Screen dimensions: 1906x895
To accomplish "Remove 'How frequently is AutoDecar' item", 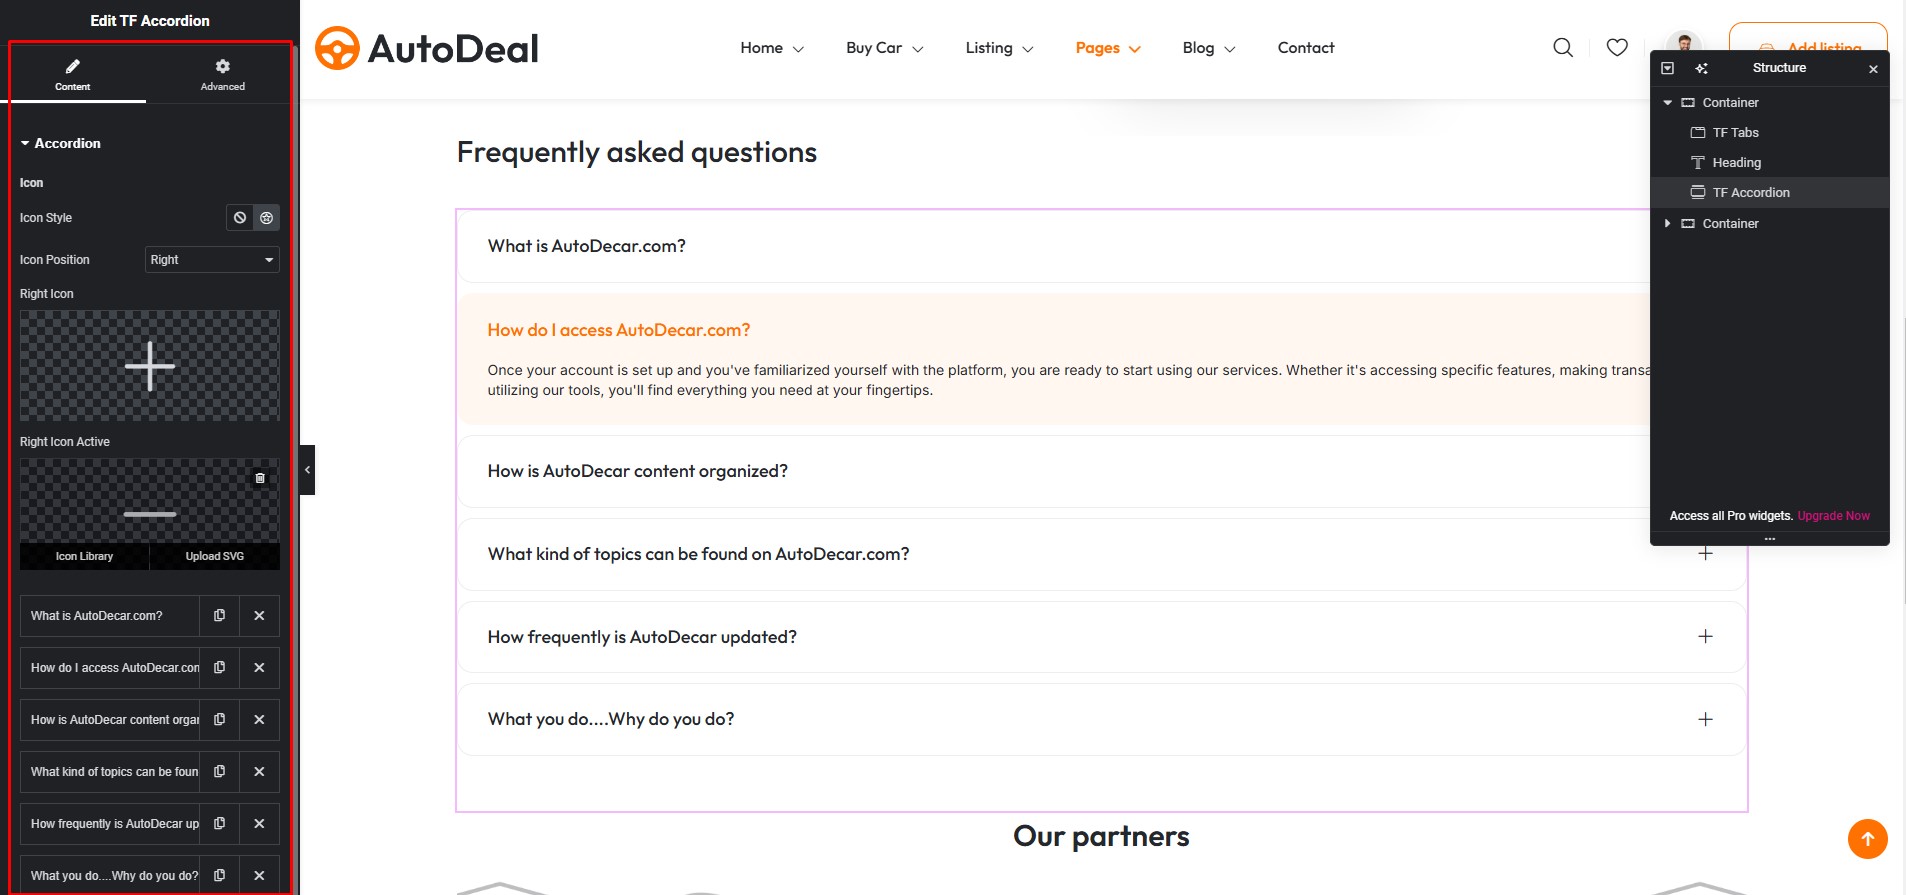I will 259,824.
